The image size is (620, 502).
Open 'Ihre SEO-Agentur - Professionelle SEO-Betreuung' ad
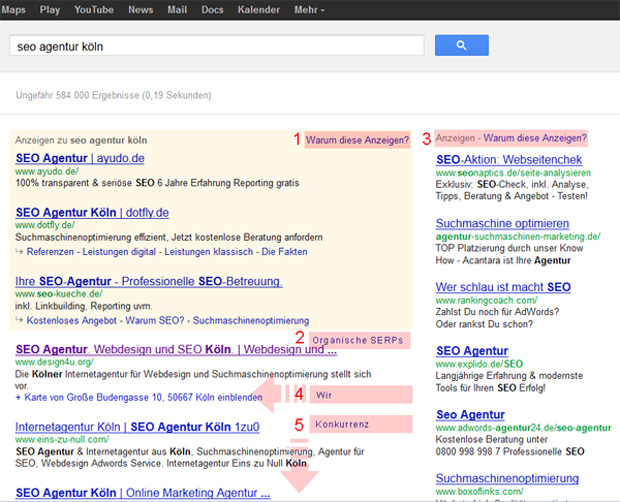[x=149, y=281]
